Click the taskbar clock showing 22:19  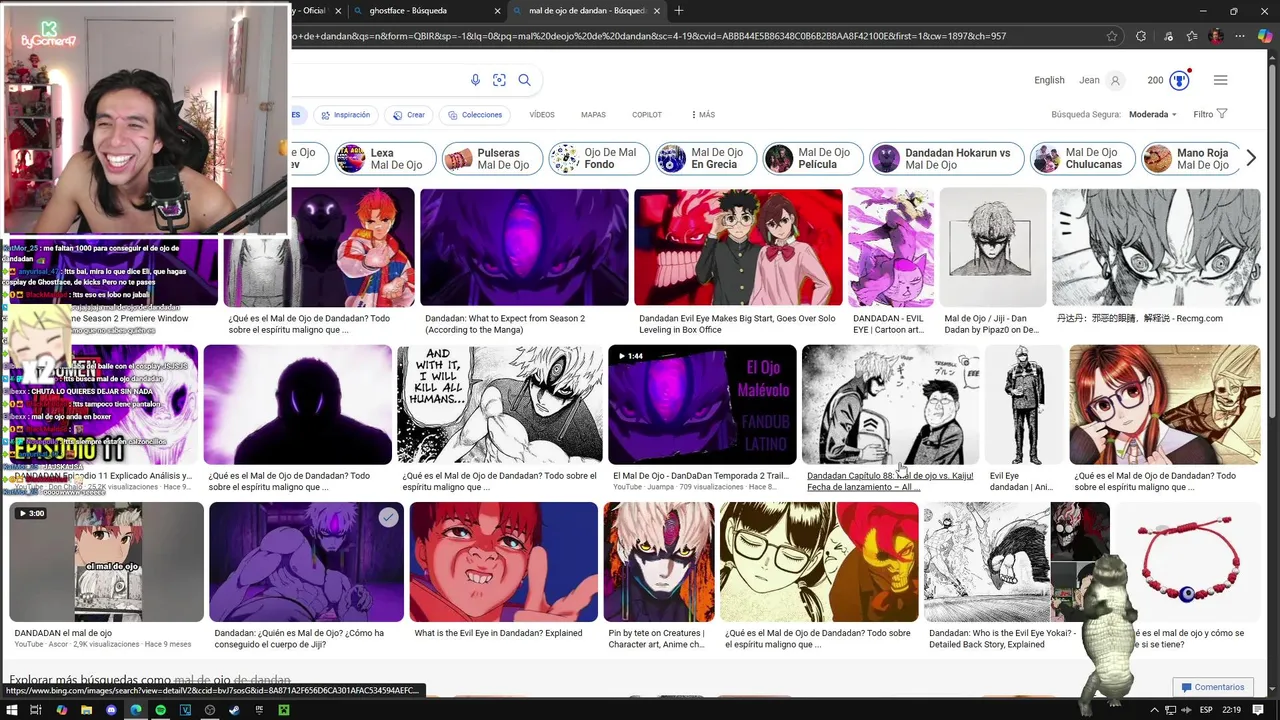pyautogui.click(x=1231, y=710)
